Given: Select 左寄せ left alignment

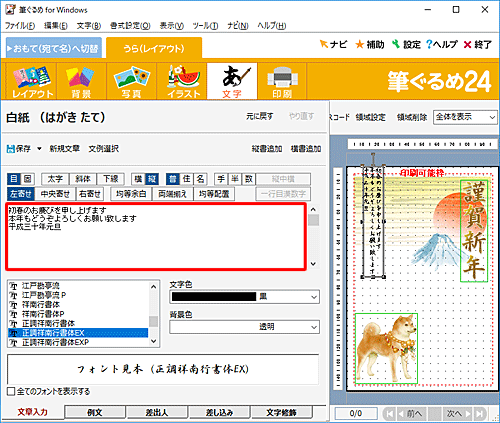Looking at the screenshot, I should (21, 194).
